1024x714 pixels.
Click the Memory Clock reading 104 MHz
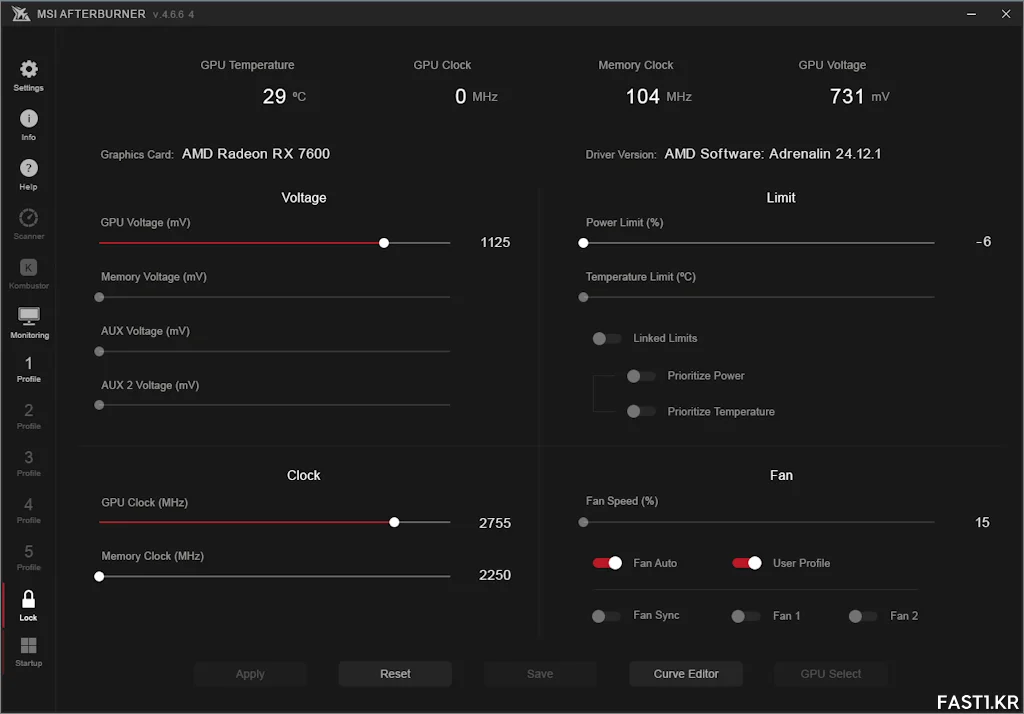[x=658, y=97]
